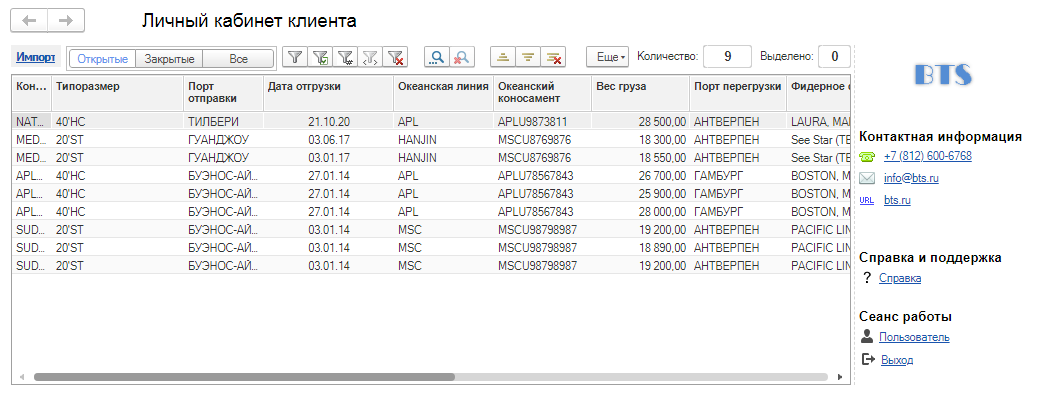Screen dimensions: 1044x396
Task: Select the weight cell 18 300,00
Action: click(640, 140)
